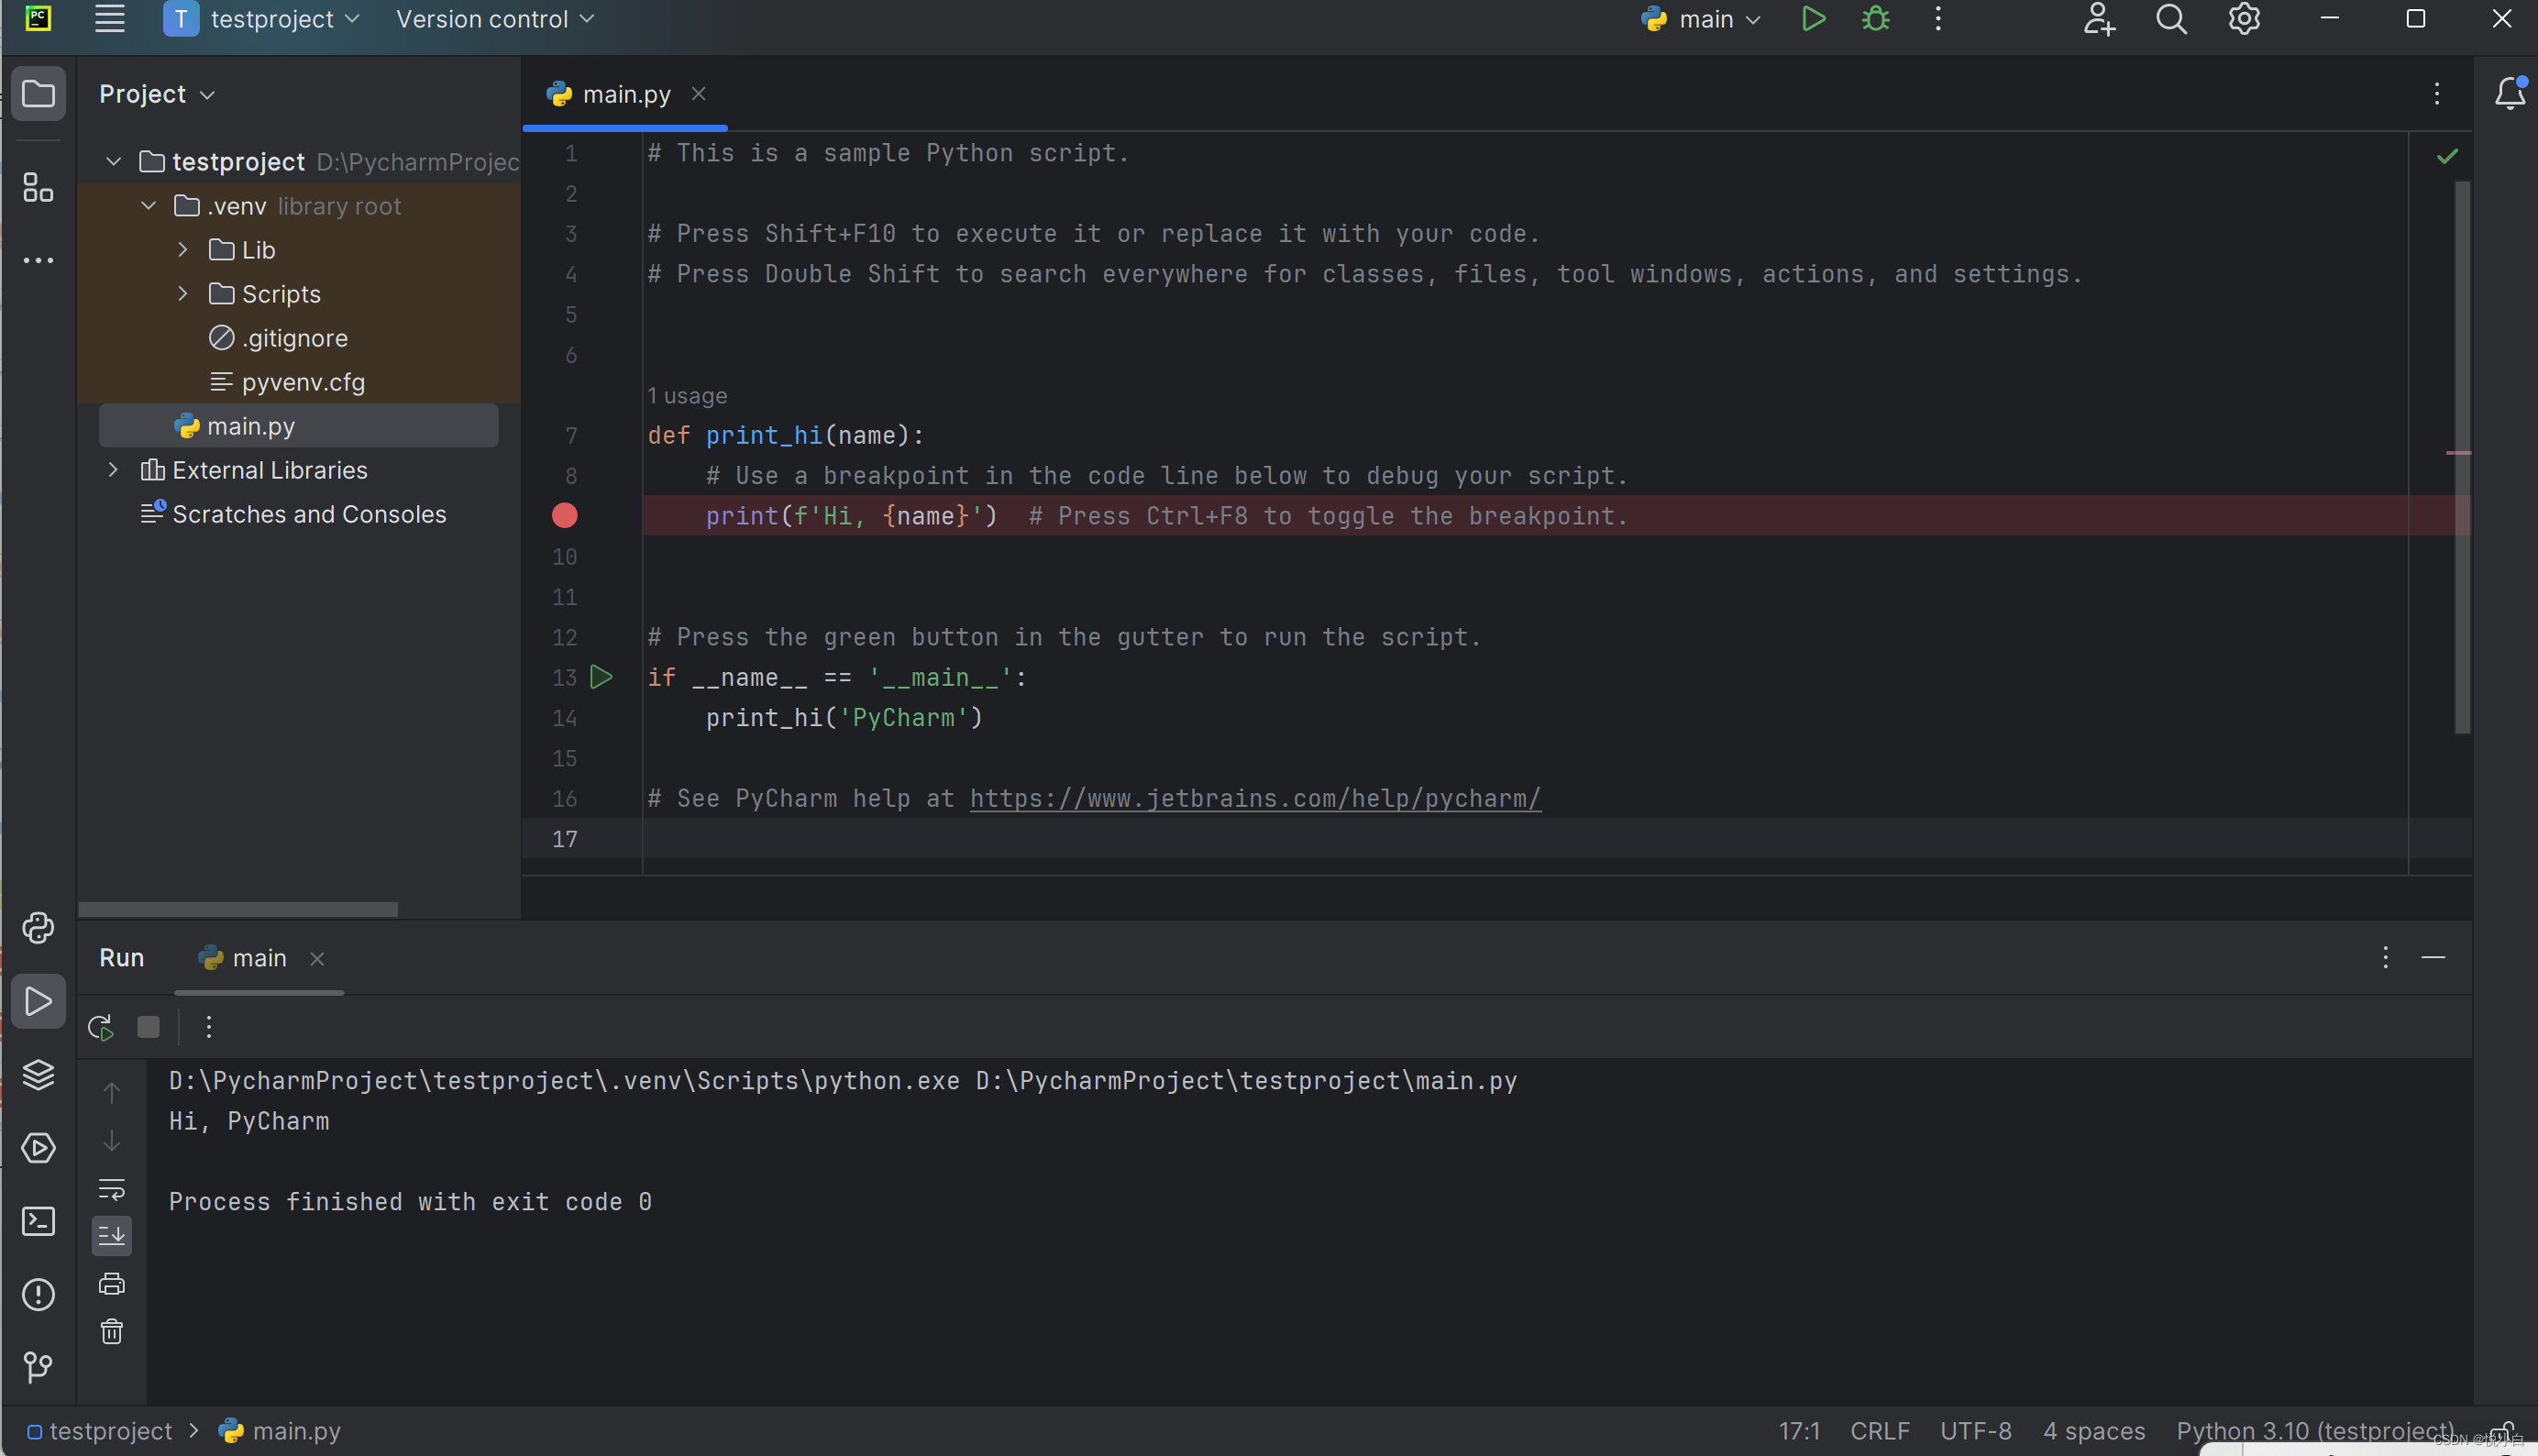Select the main.py editor tab
2538x1456 pixels.
coord(625,94)
